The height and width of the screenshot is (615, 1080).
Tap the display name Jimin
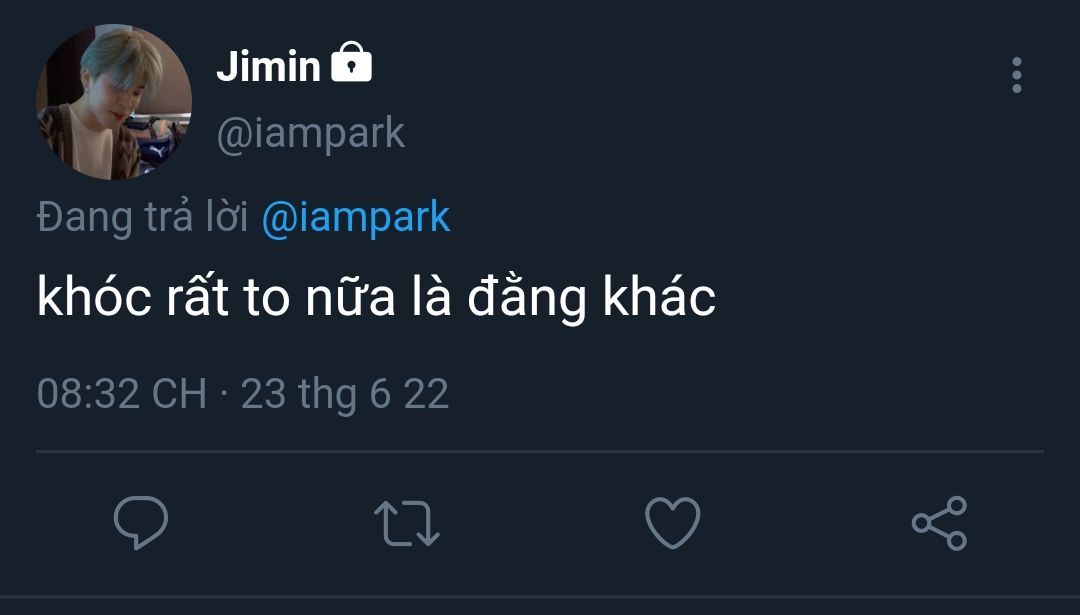[x=268, y=67]
